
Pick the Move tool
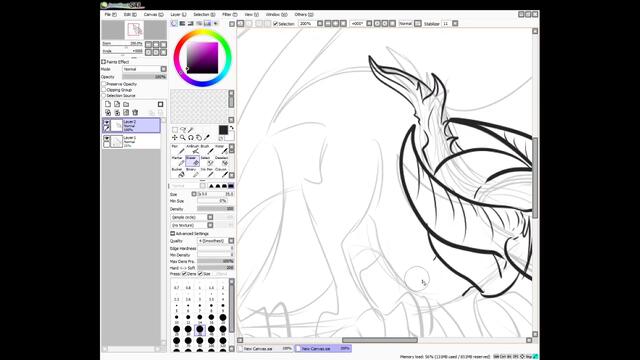point(175,138)
